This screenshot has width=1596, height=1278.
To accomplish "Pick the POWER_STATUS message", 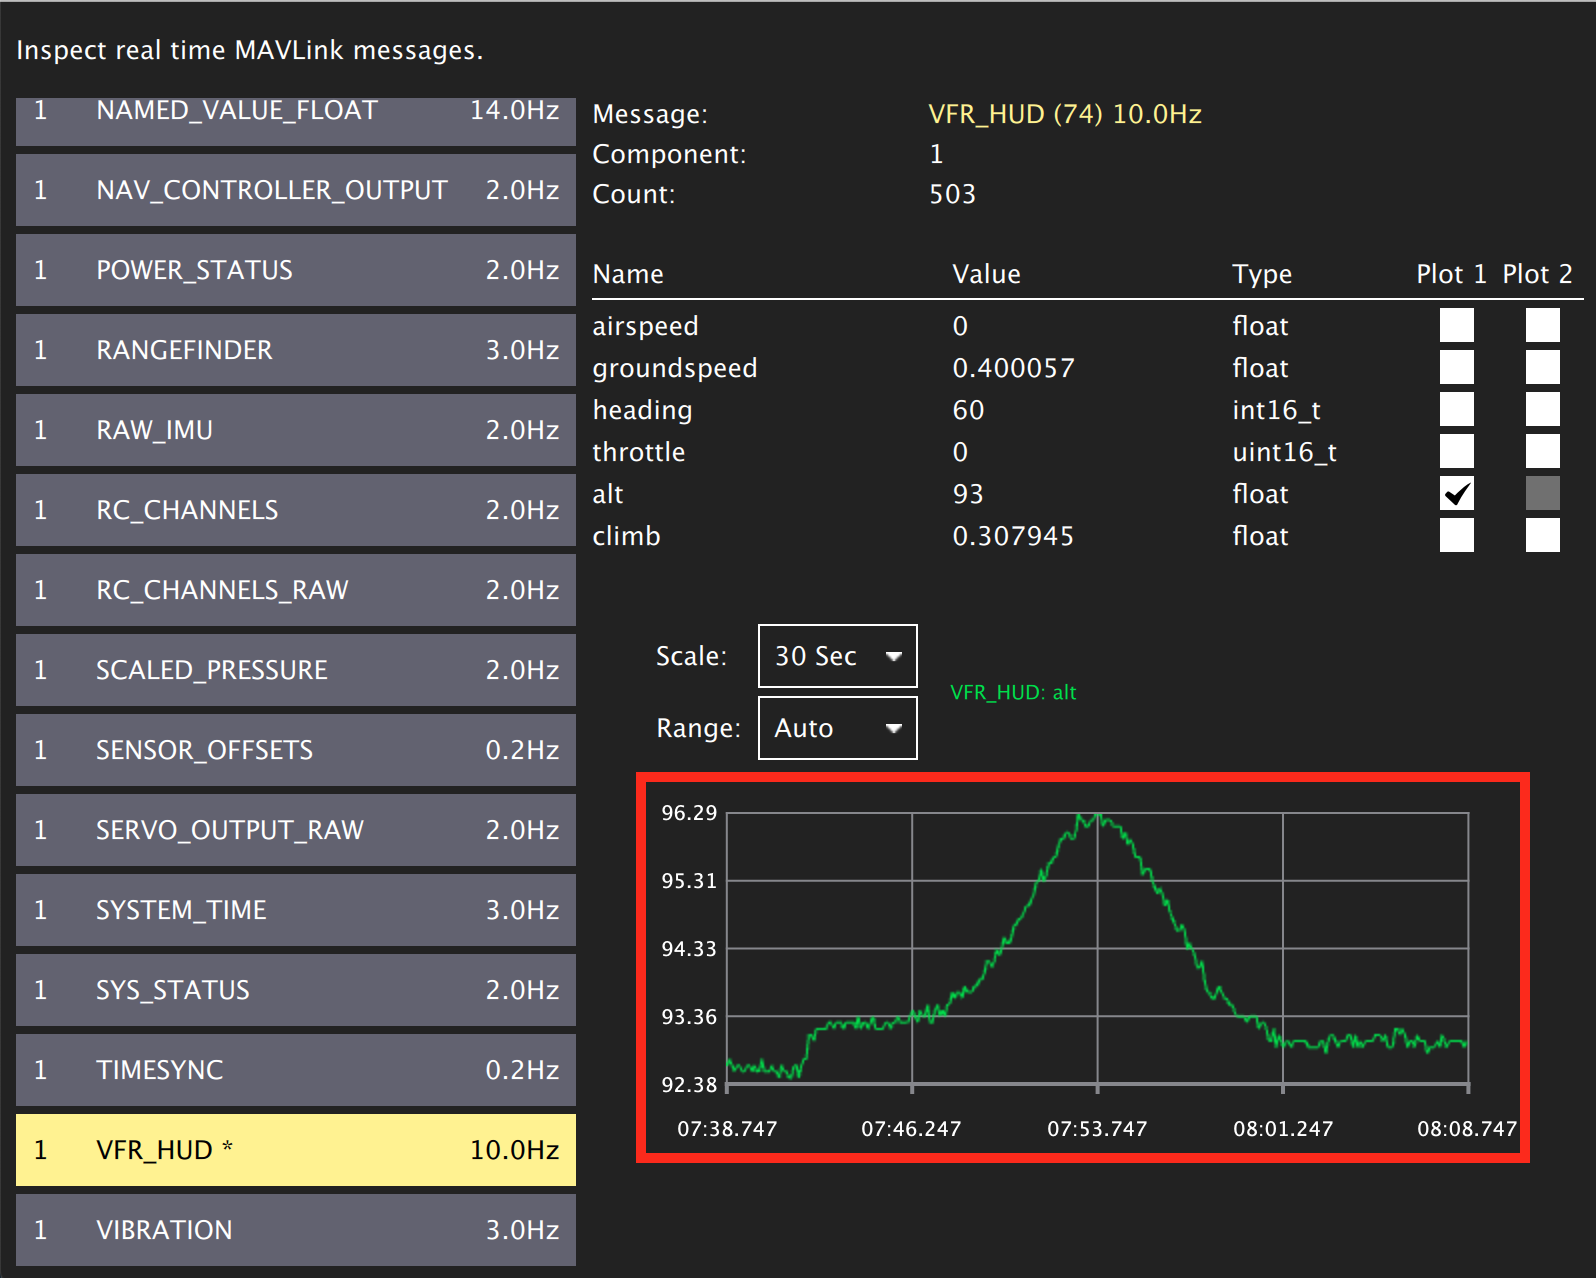I will pyautogui.click(x=296, y=270).
